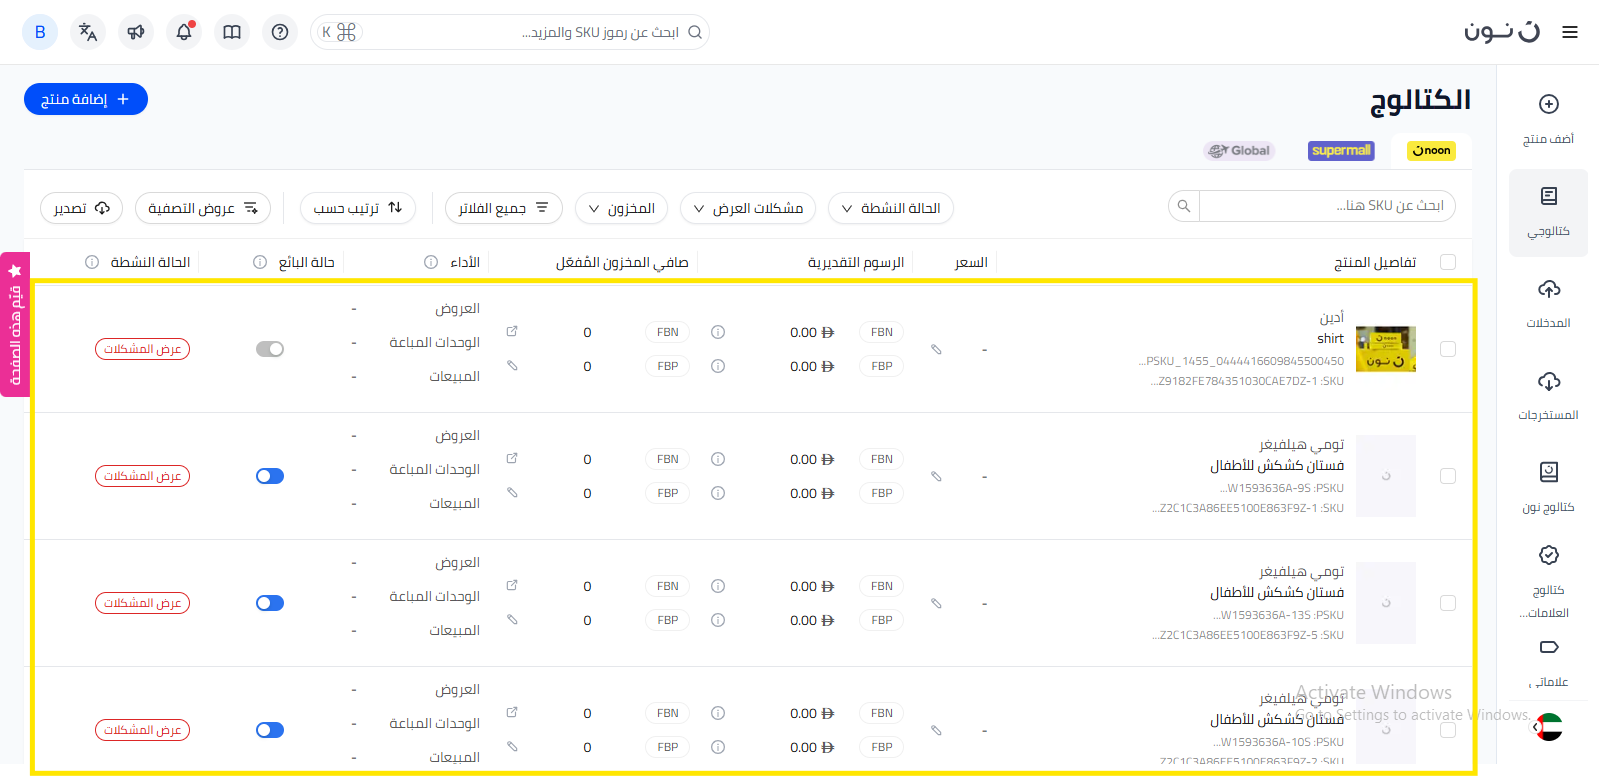
Task: Click the announcements megaphone icon
Action: tap(136, 32)
